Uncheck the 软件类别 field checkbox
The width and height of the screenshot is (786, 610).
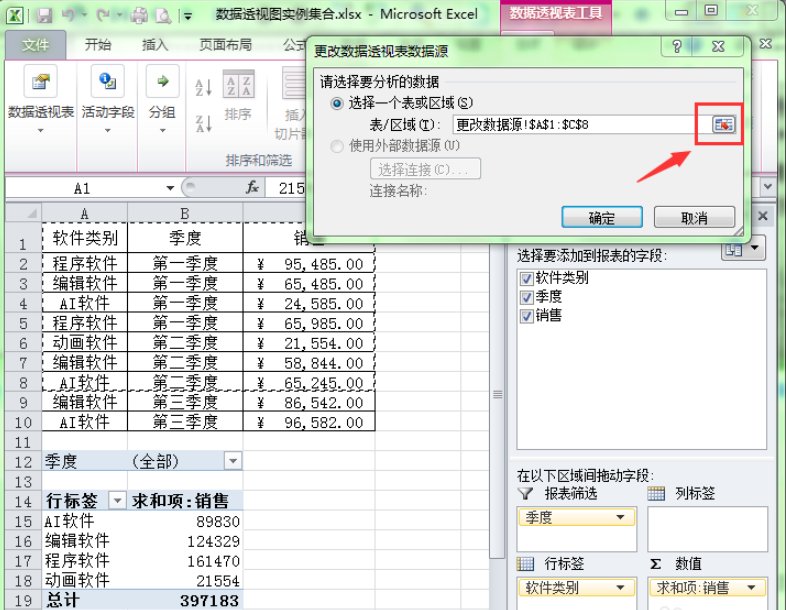[526, 278]
